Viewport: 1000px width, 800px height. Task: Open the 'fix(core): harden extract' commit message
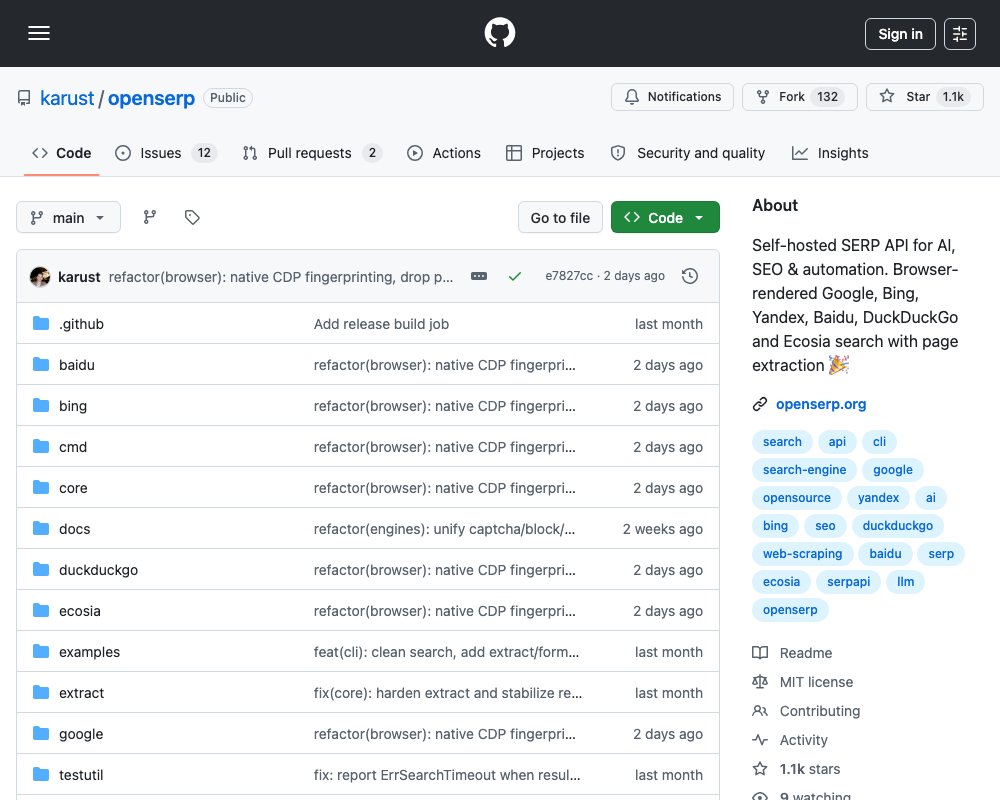[448, 693]
